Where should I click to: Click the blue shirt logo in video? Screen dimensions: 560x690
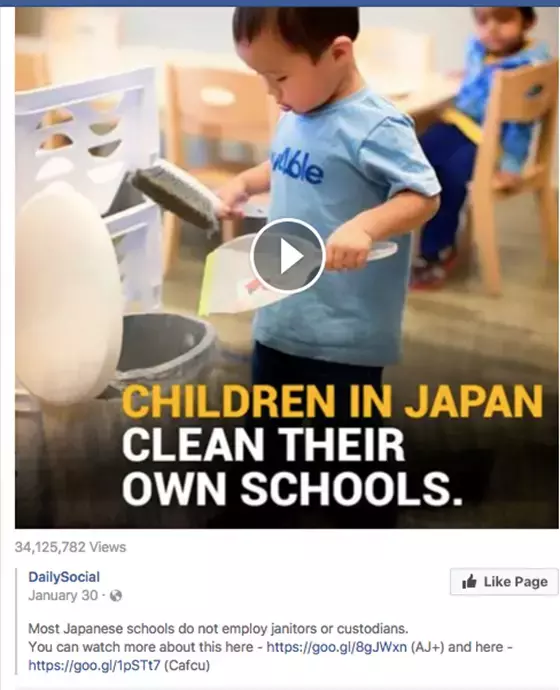tap(296, 169)
